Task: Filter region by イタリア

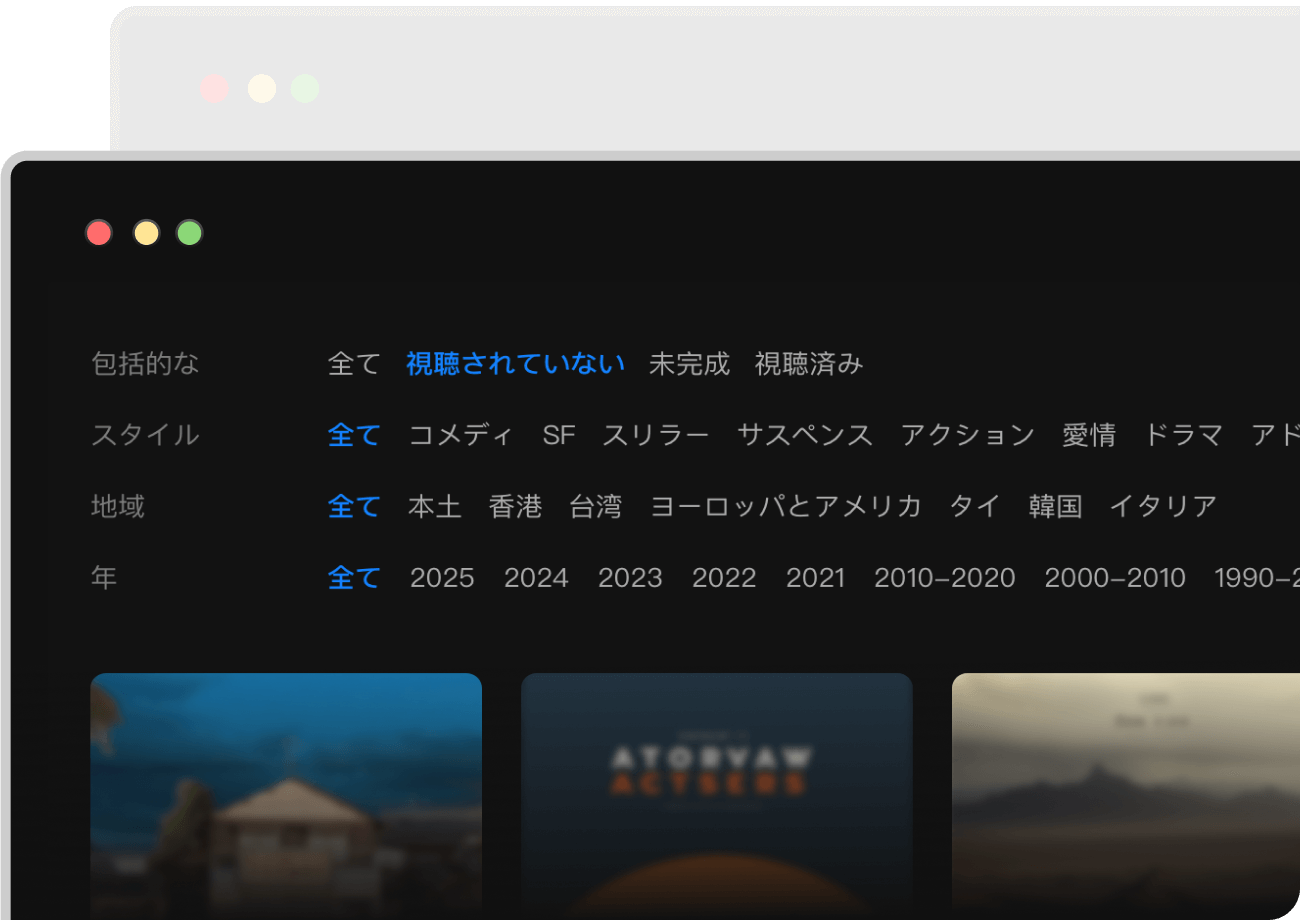Action: 1163,507
